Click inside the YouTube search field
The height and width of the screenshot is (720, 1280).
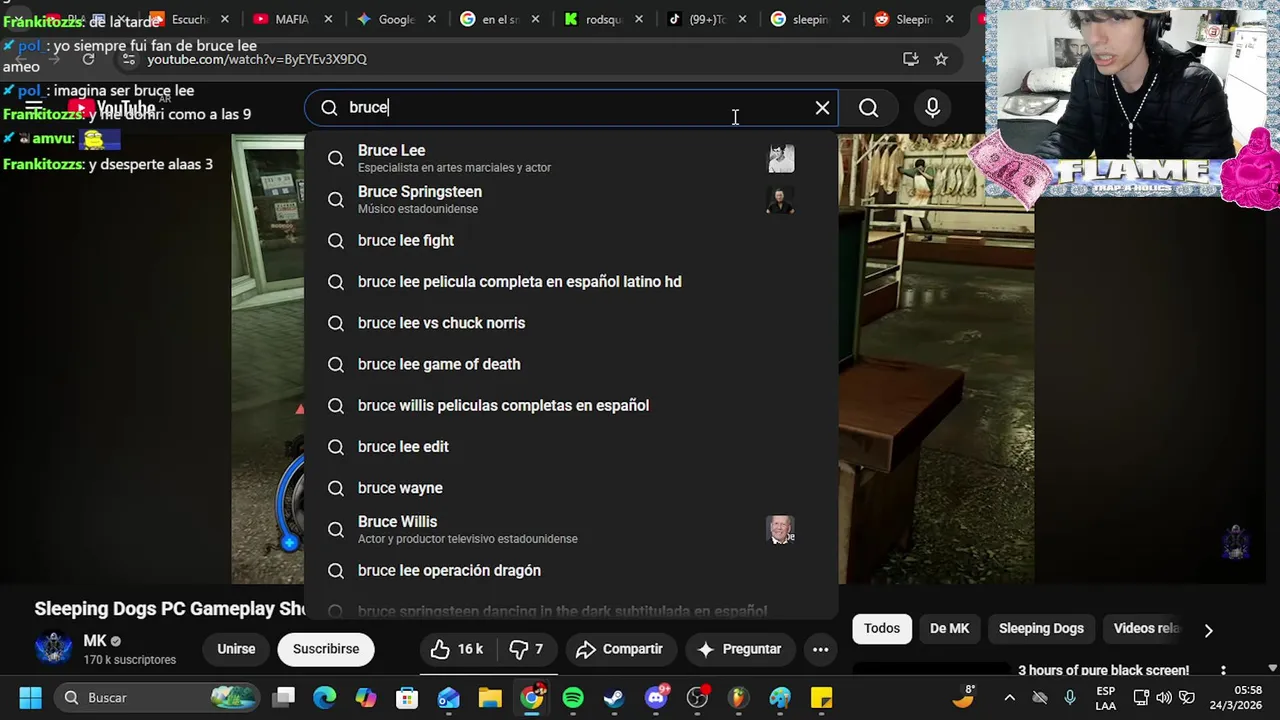(x=570, y=108)
